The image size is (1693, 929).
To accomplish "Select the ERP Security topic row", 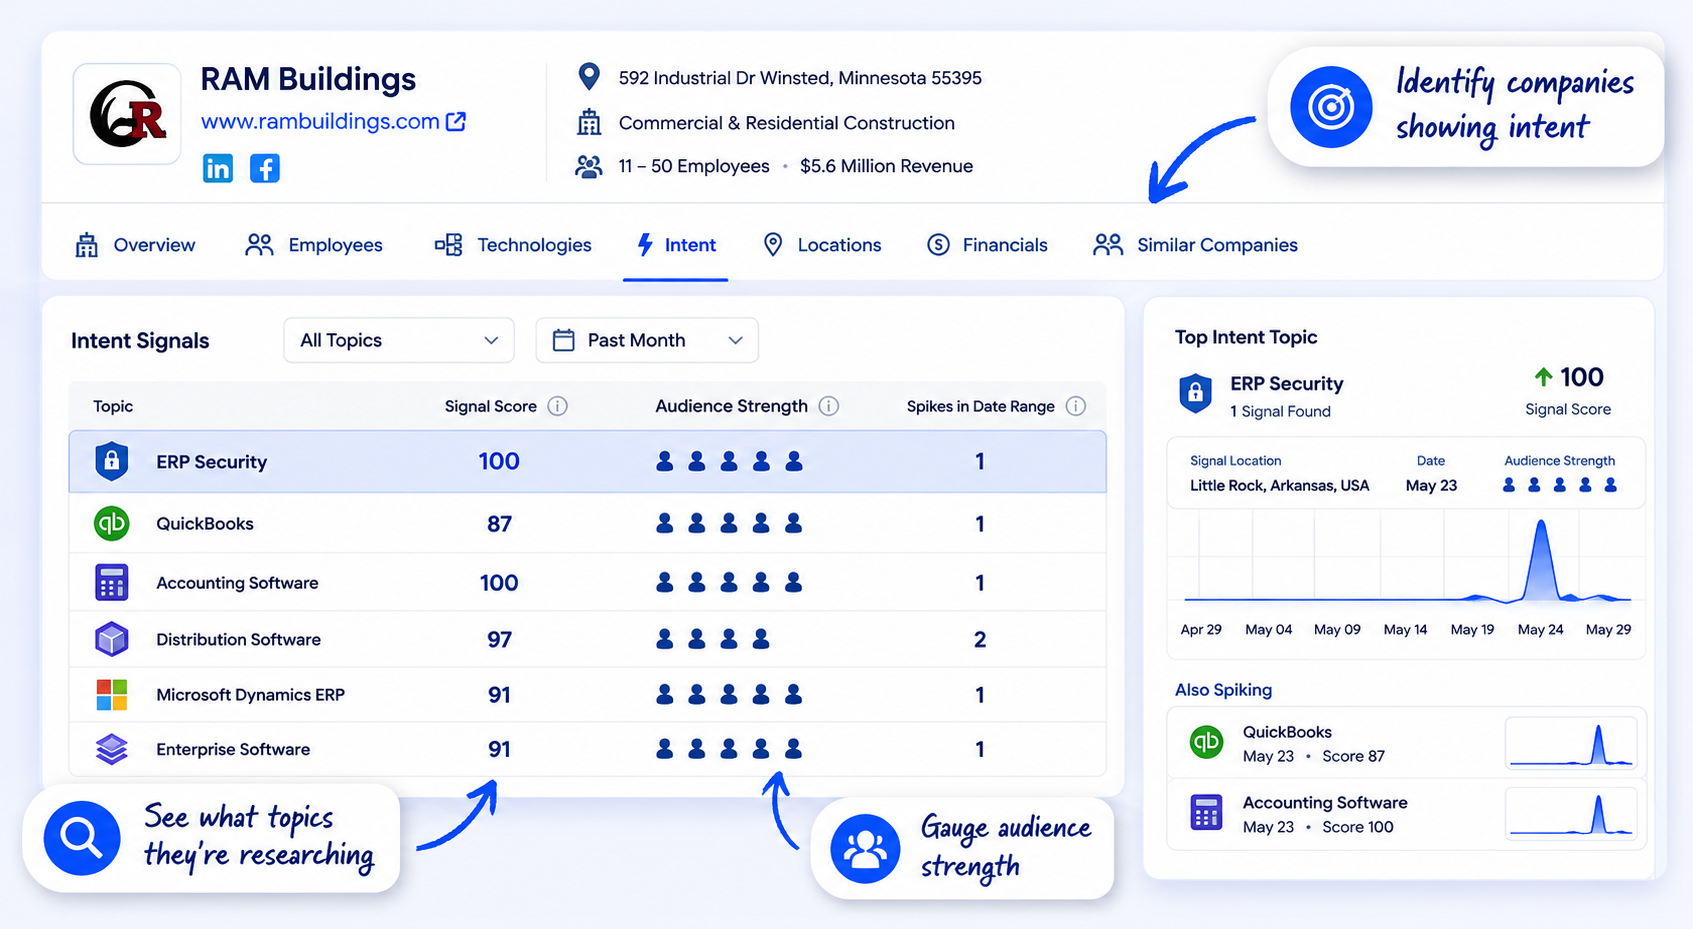I will [588, 461].
